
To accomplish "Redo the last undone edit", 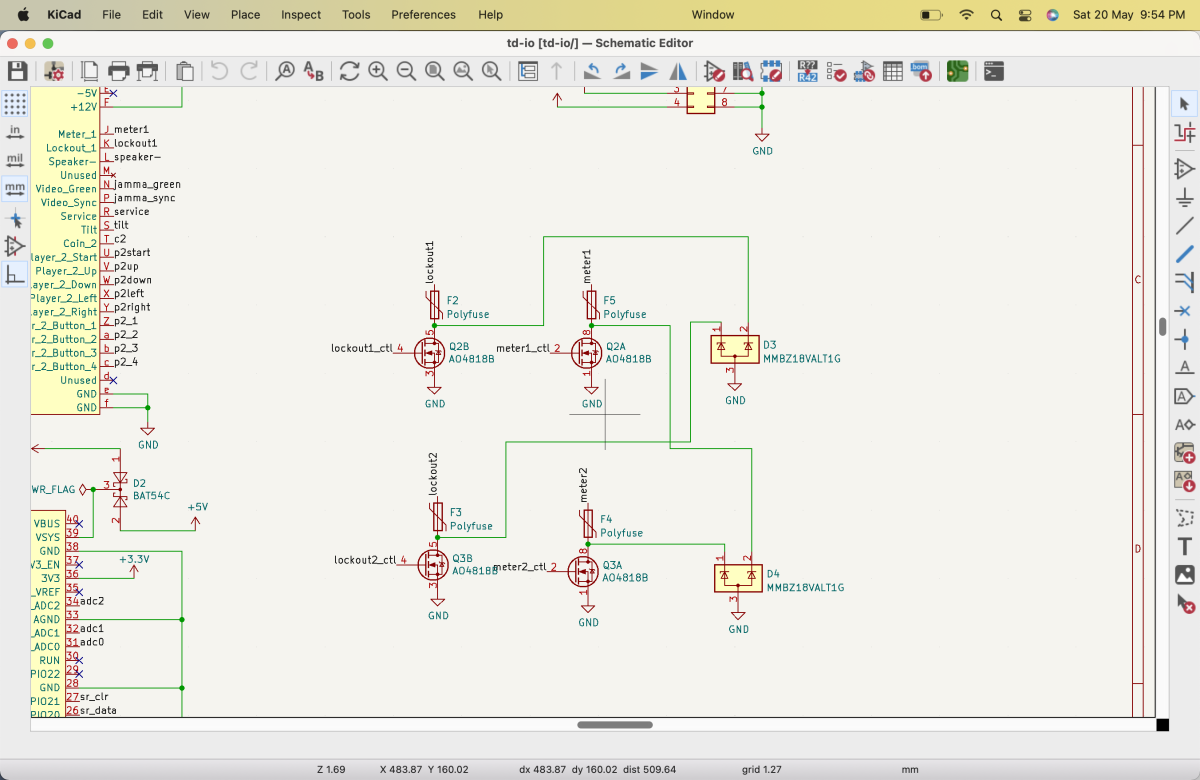I will [249, 71].
